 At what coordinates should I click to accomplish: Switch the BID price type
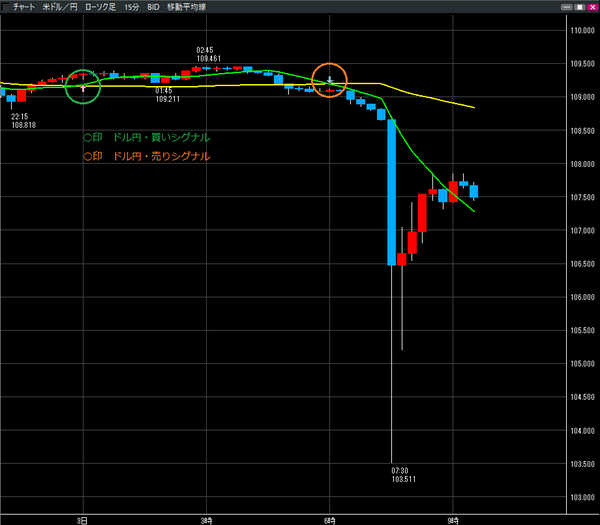click(153, 7)
